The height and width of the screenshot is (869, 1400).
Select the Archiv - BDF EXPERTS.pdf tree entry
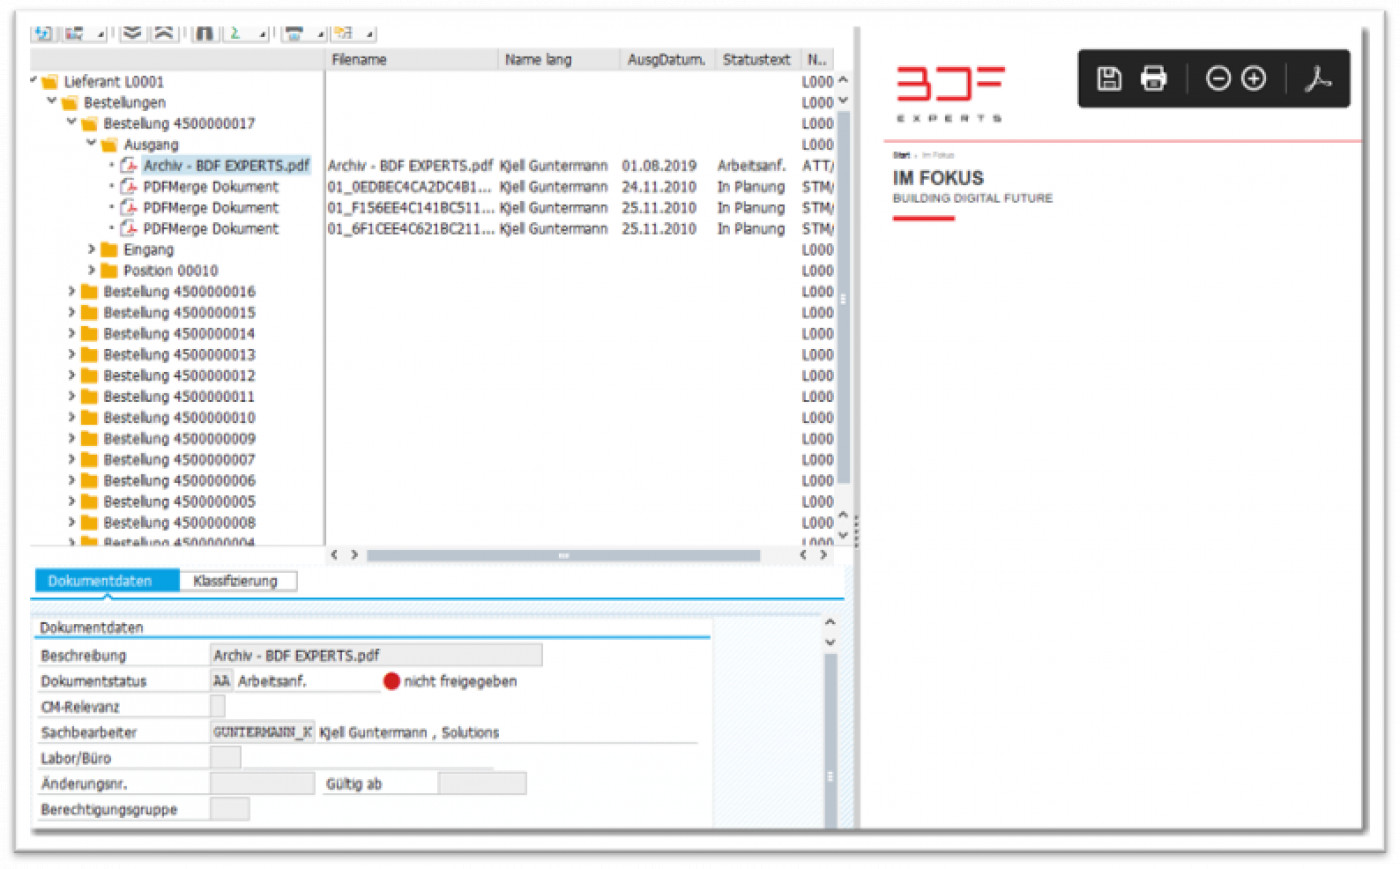[x=225, y=165]
